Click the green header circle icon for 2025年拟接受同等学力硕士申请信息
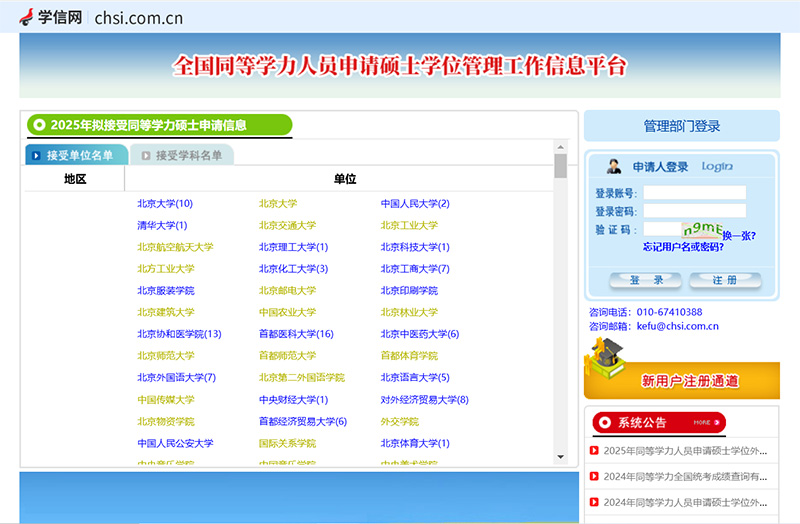 click(39, 125)
